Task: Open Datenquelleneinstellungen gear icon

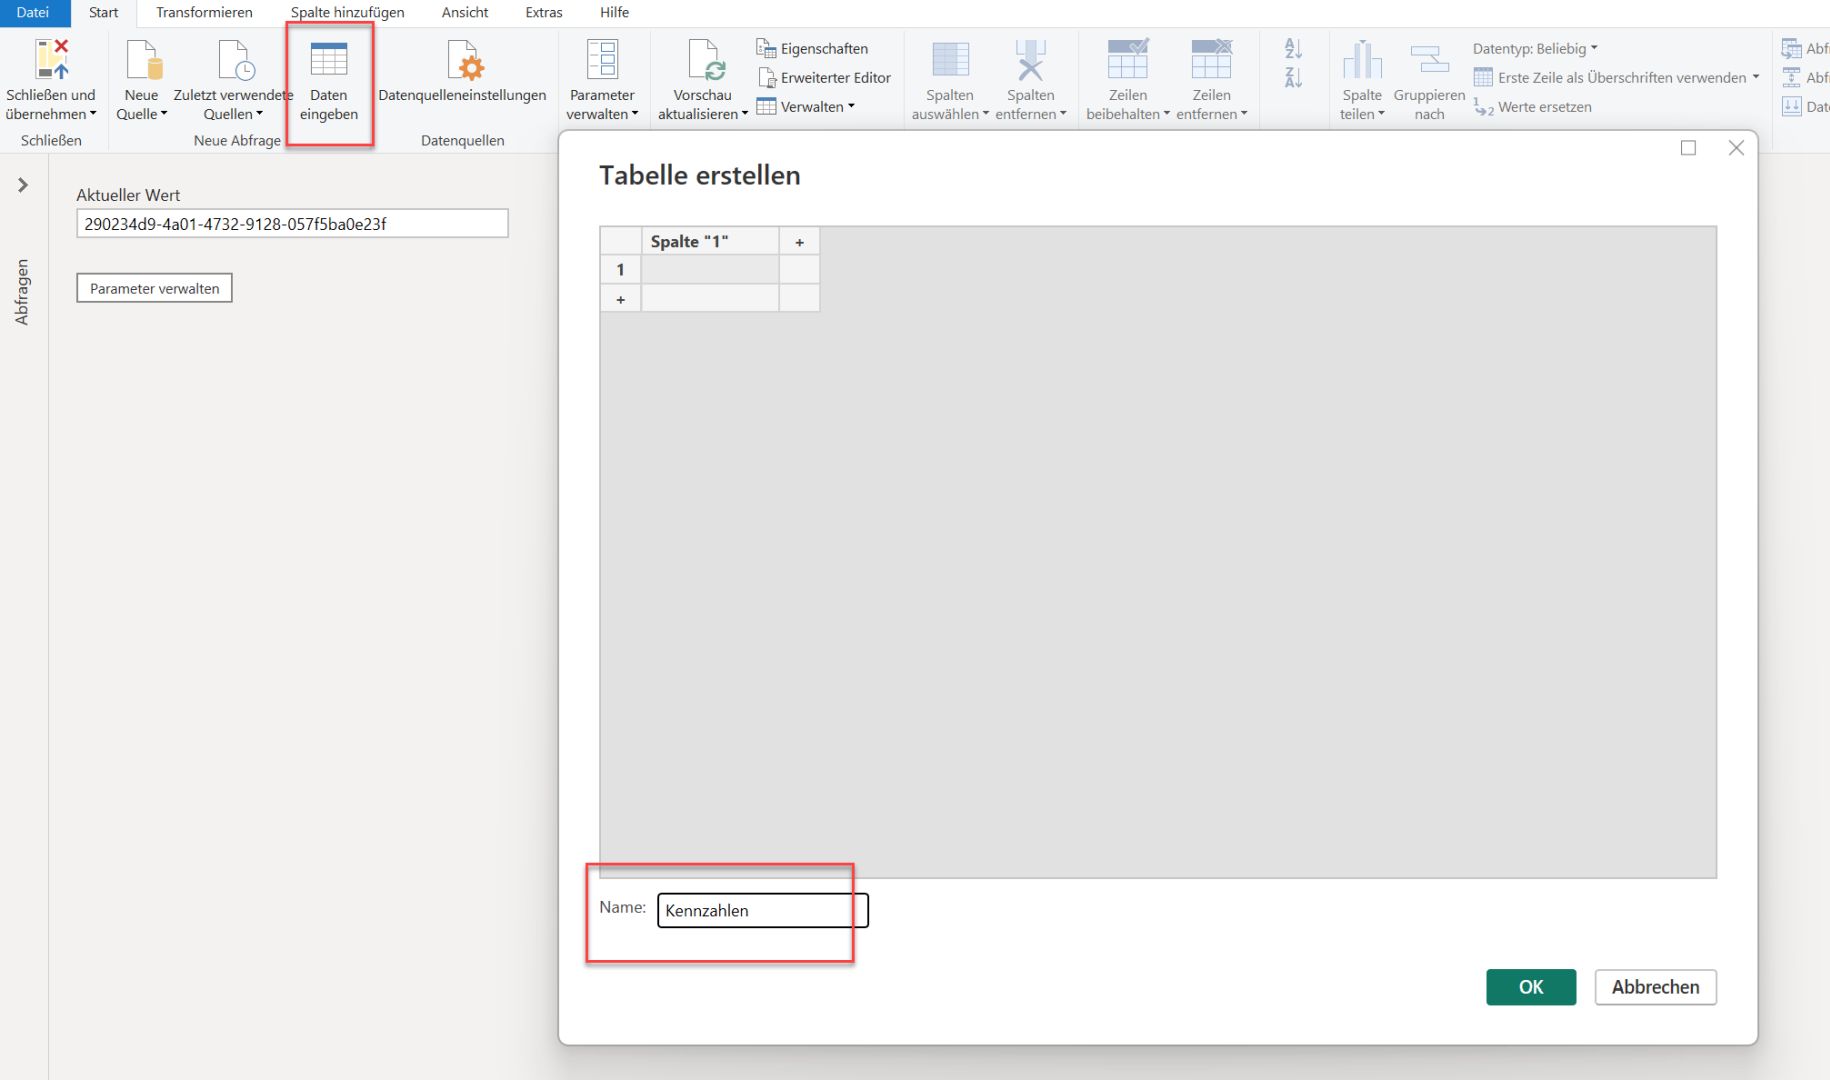Action: [465, 60]
